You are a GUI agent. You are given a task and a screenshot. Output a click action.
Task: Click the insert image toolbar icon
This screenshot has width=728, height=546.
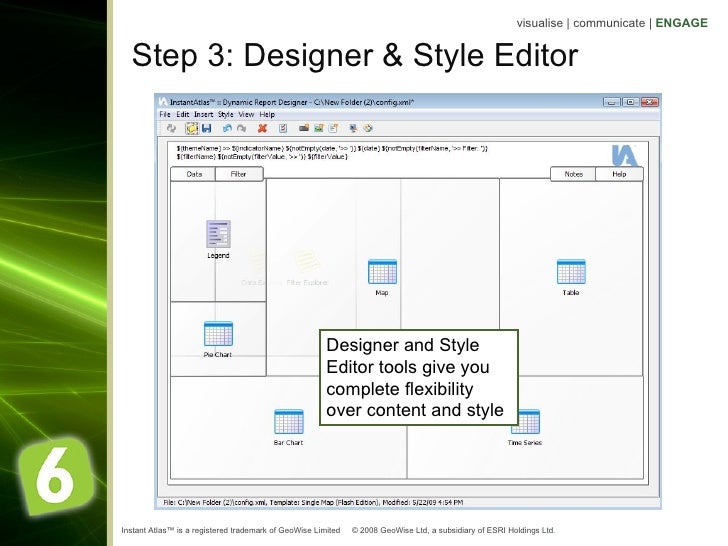pyautogui.click(x=318, y=128)
